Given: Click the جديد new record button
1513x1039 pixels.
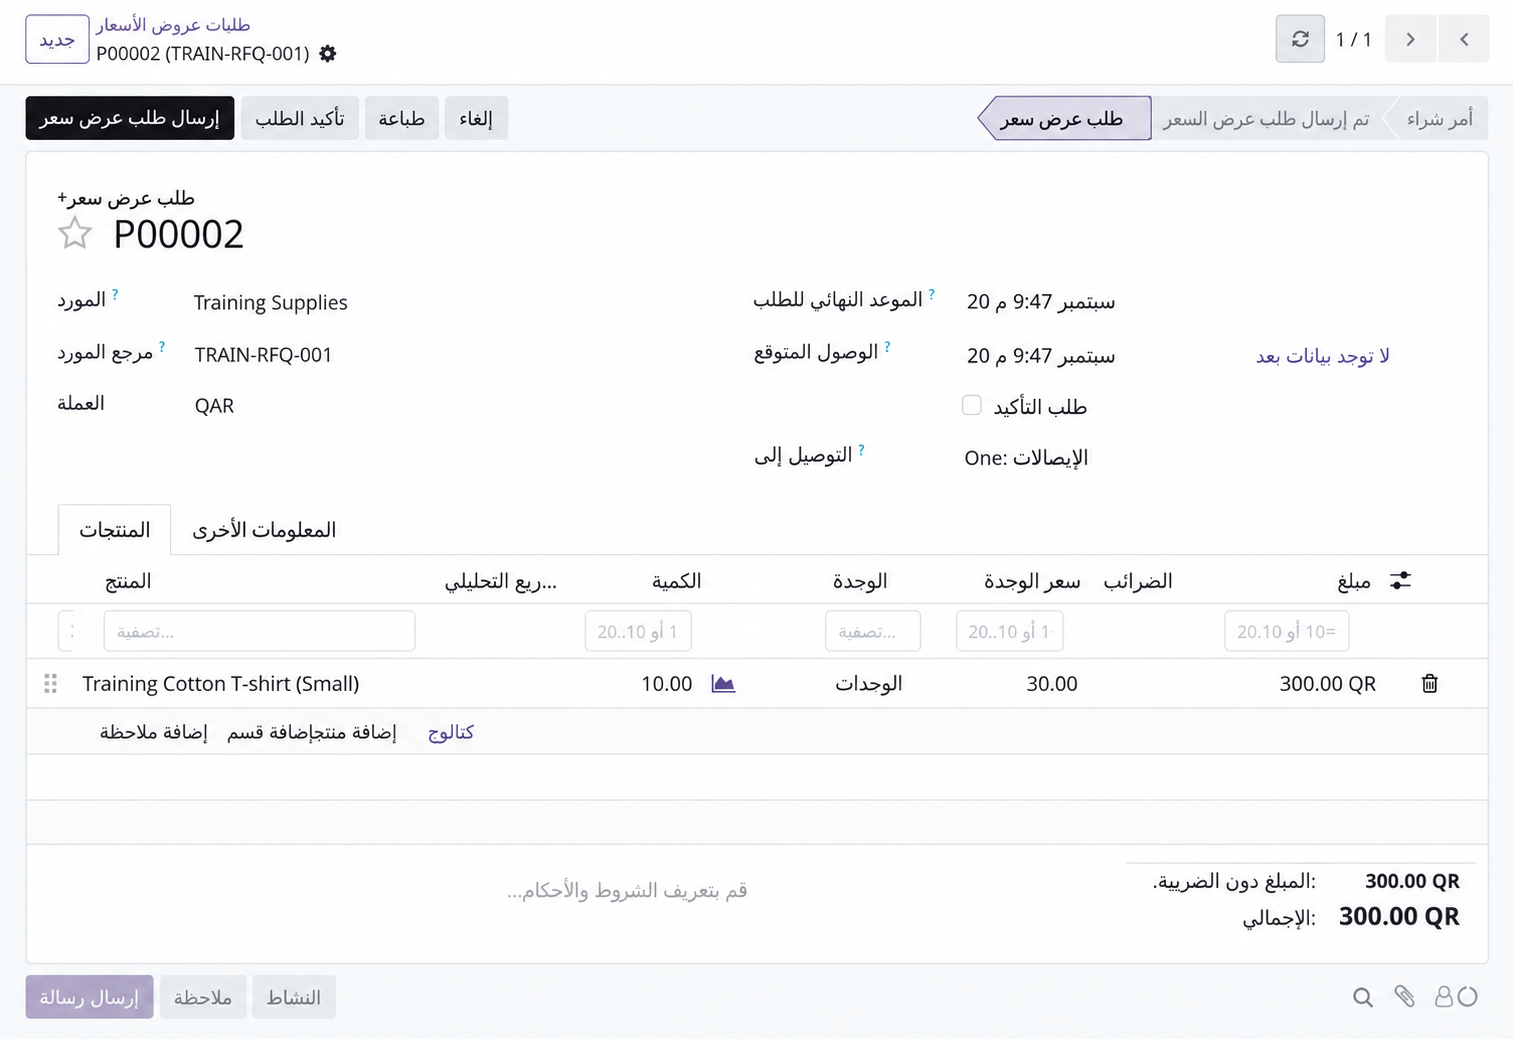Looking at the screenshot, I should [x=57, y=39].
